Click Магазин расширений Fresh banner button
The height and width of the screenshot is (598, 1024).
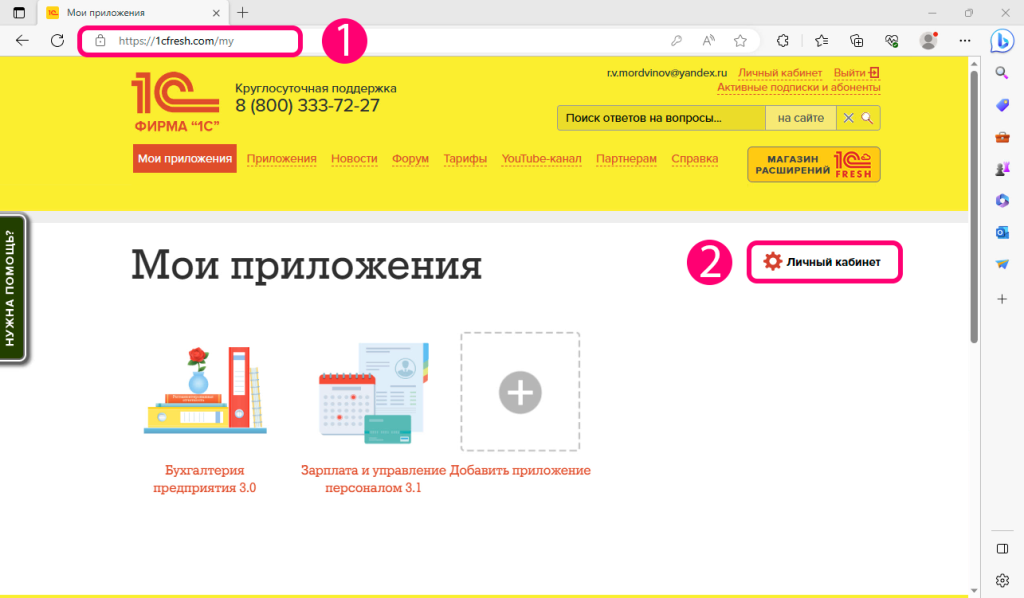coord(814,165)
